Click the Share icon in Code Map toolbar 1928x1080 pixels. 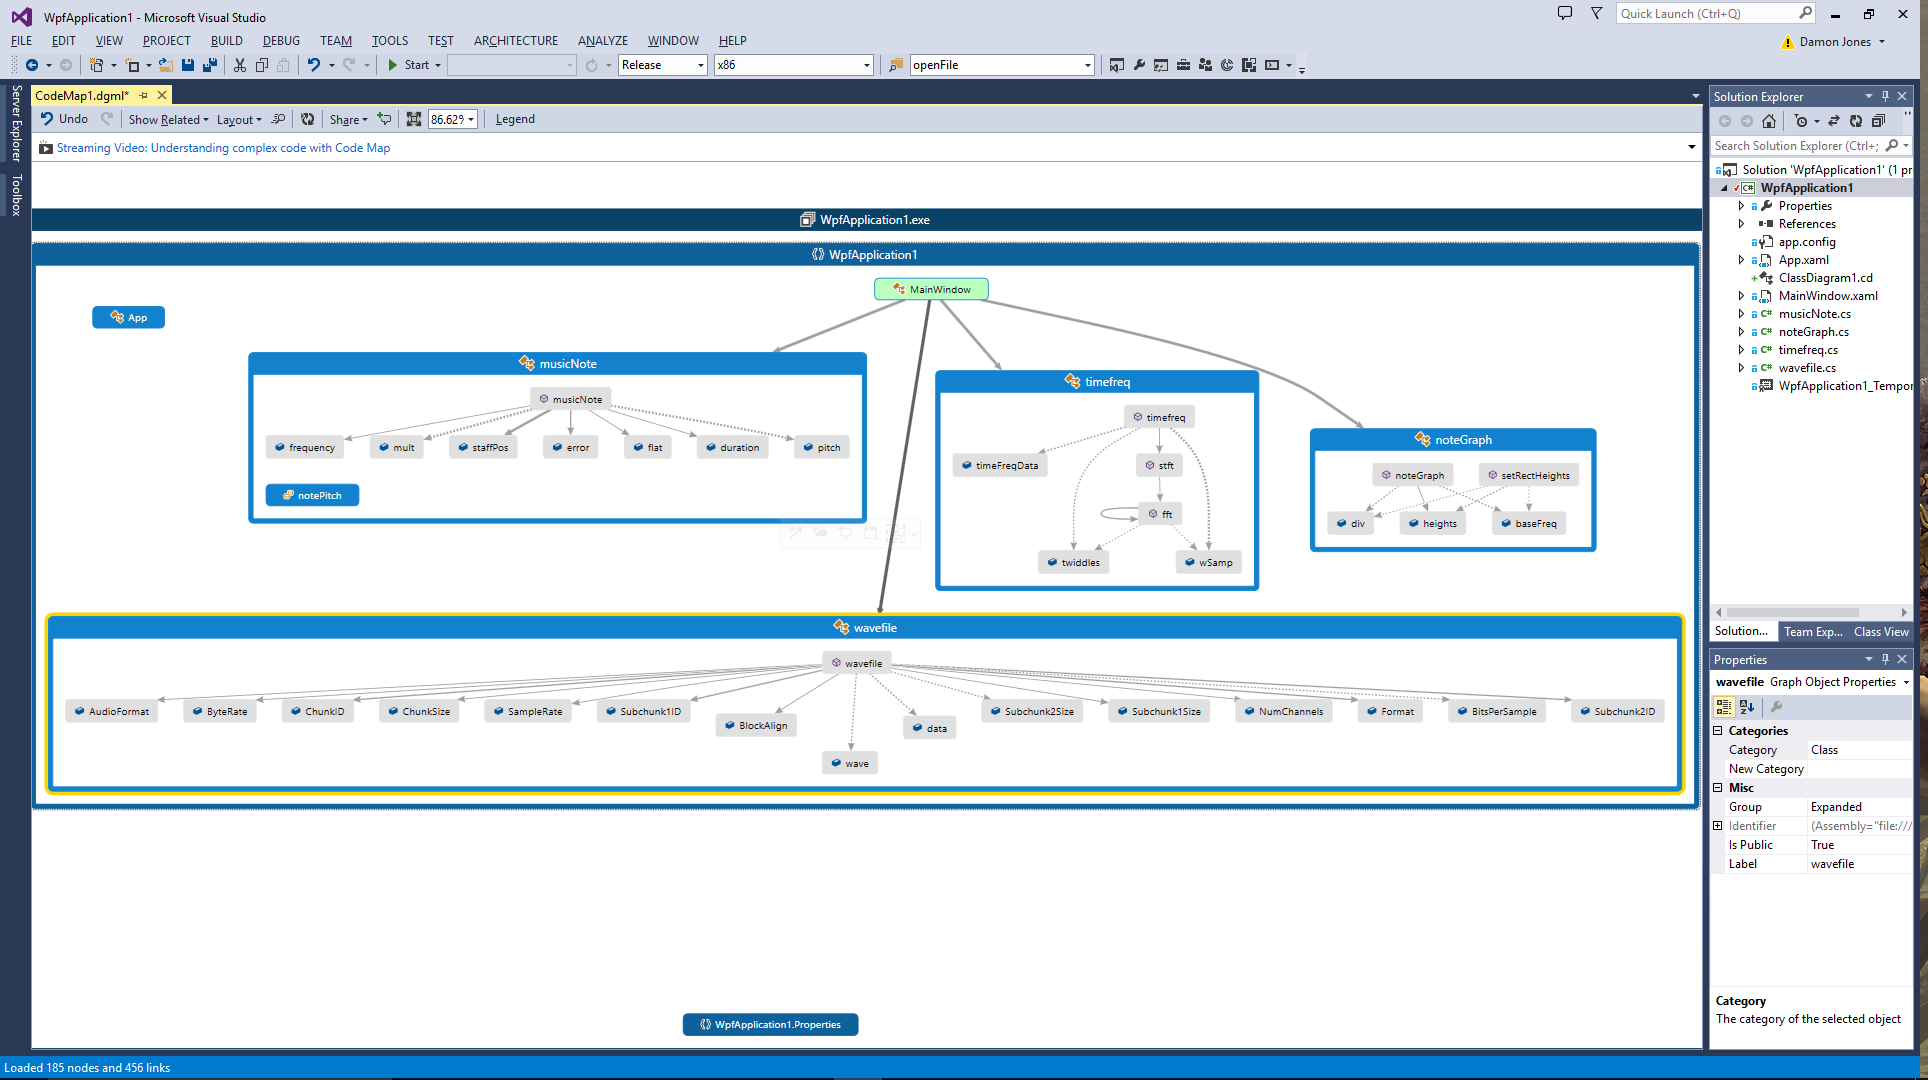[x=346, y=118]
